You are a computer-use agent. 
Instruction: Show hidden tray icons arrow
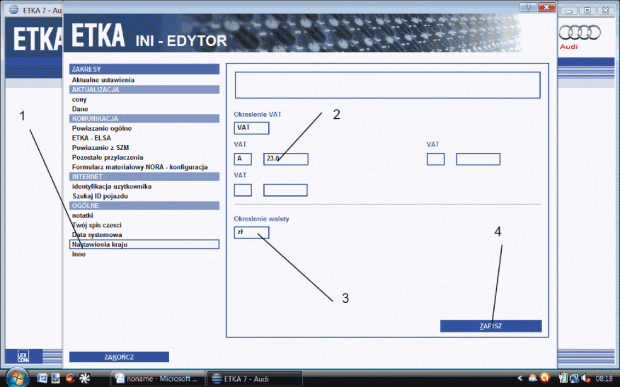tap(520, 378)
